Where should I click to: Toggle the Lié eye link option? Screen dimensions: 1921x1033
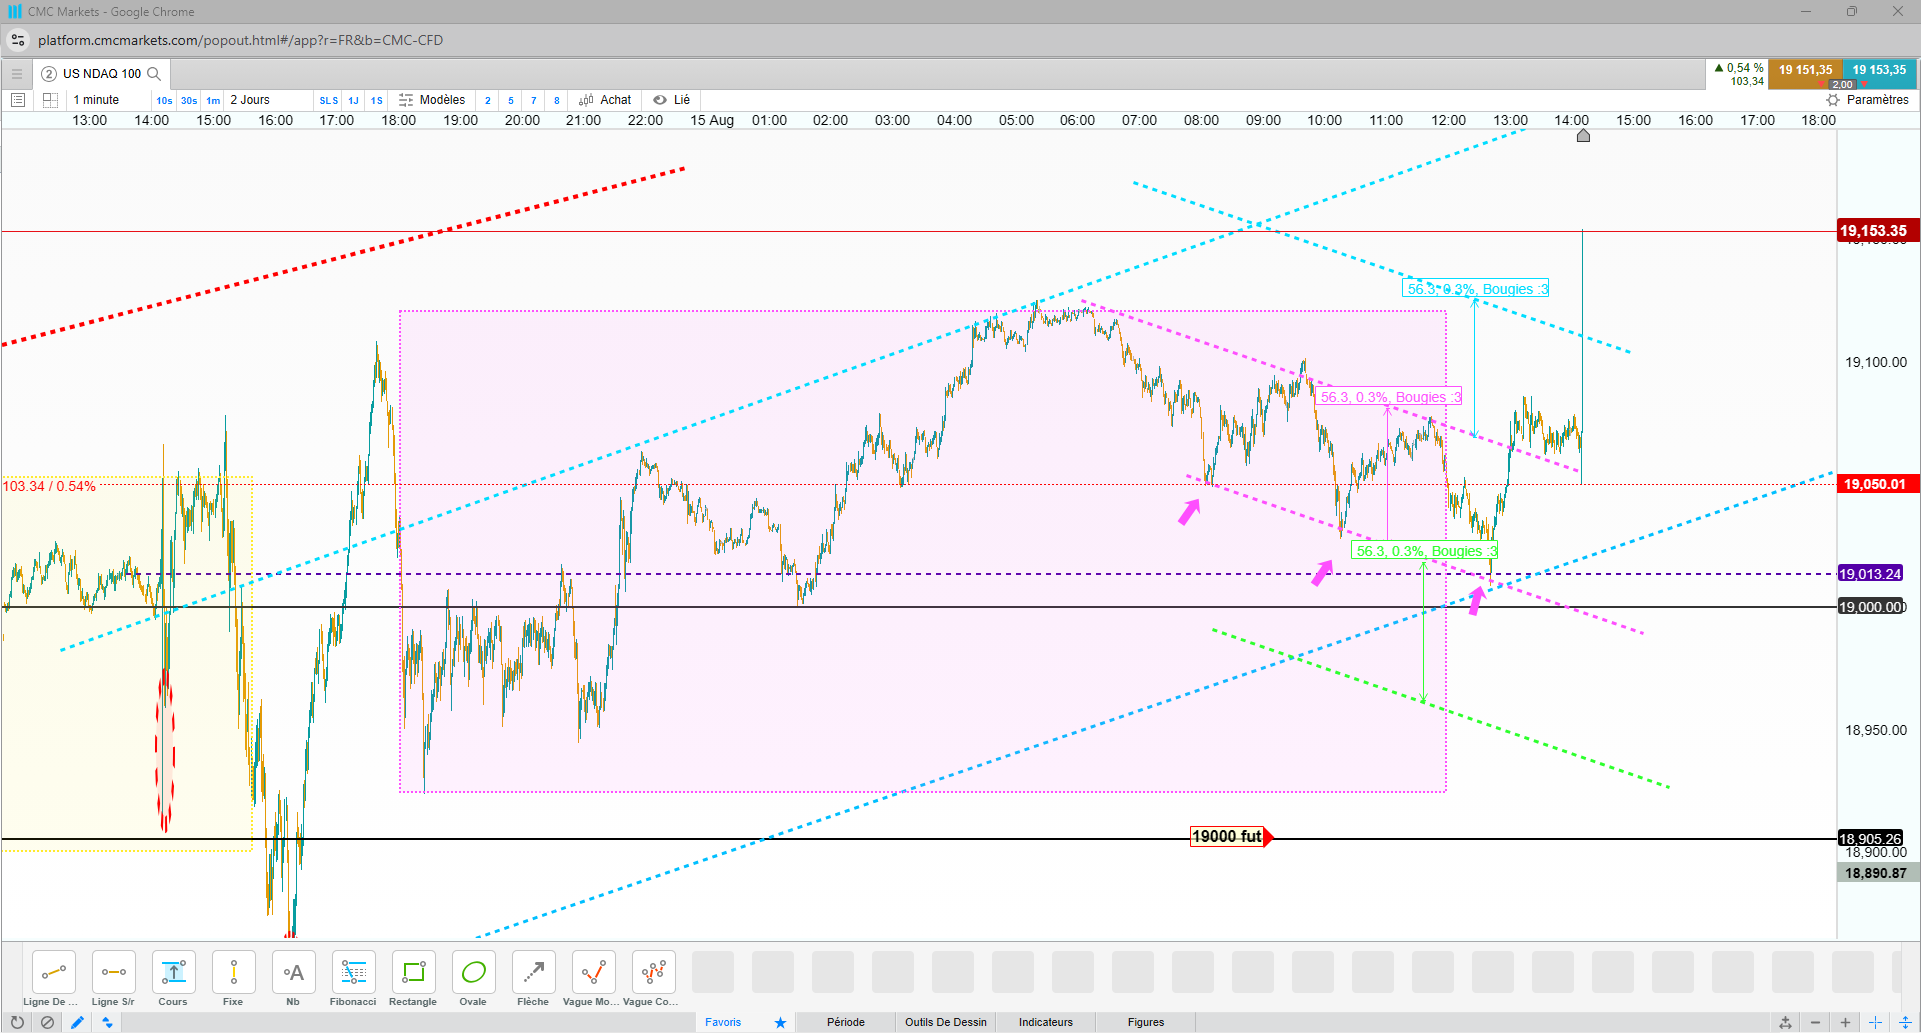point(672,100)
